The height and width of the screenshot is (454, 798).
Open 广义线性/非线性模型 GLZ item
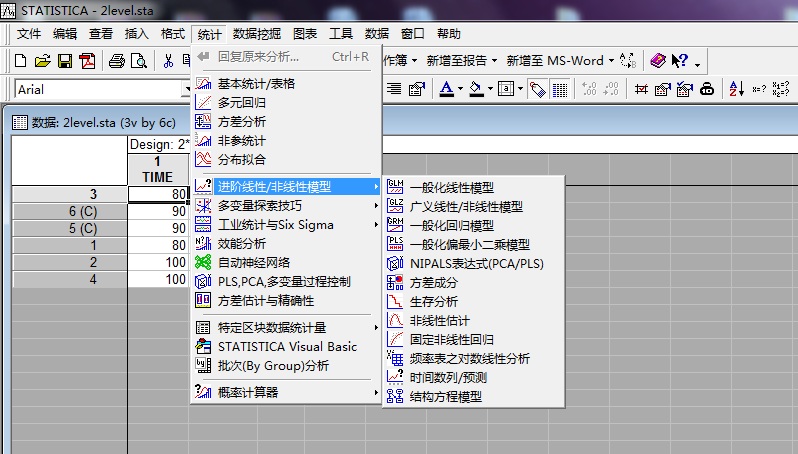(x=473, y=206)
